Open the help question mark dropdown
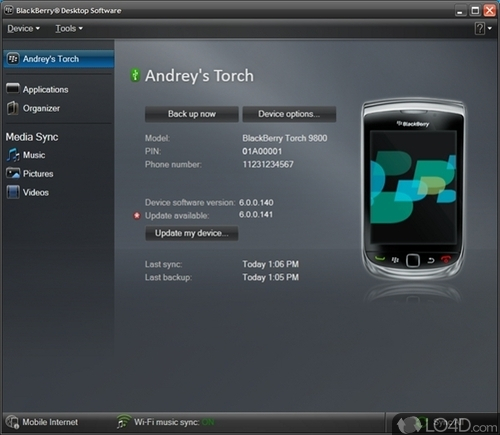The height and width of the screenshot is (435, 500). click(483, 29)
